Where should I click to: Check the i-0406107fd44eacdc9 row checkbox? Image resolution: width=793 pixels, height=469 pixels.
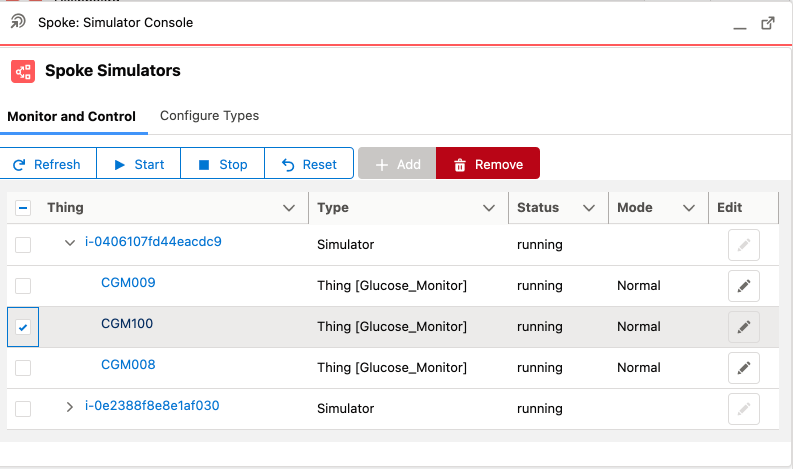point(23,245)
